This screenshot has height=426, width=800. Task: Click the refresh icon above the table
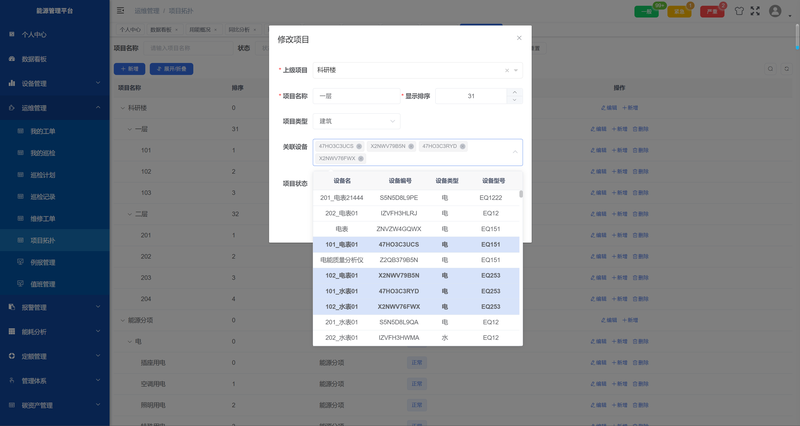(787, 69)
